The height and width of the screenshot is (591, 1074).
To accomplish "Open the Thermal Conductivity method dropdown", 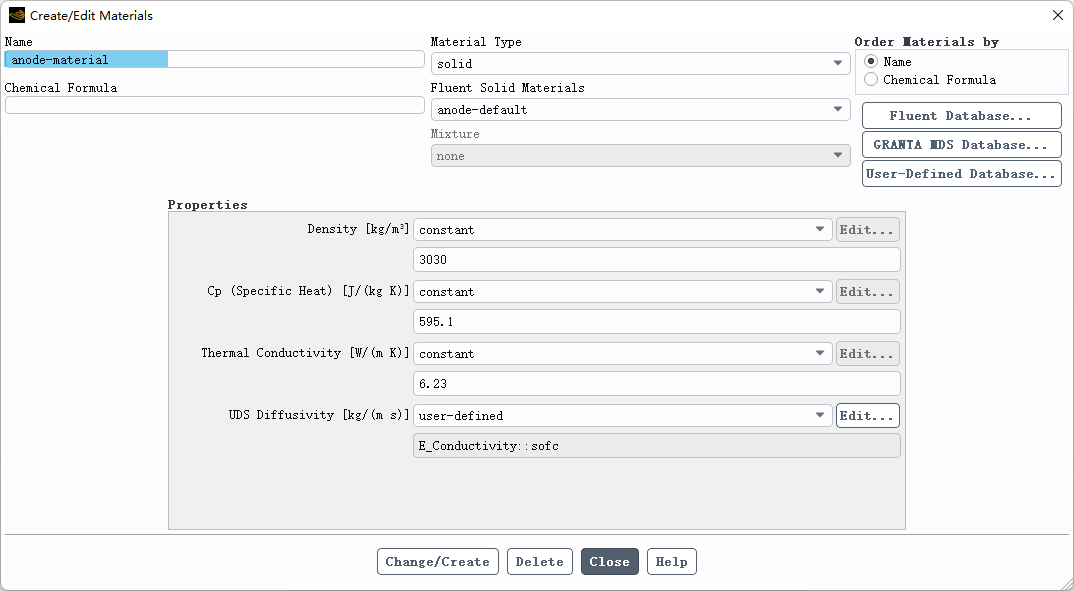I will pos(622,354).
